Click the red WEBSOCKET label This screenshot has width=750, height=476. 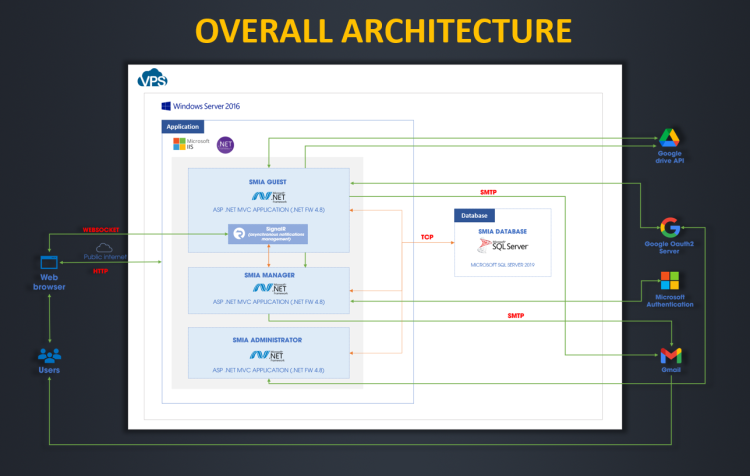(x=101, y=229)
